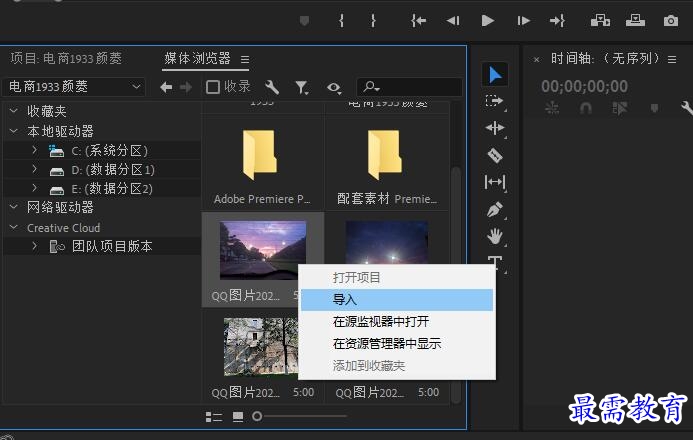Play the clip in monitor
The height and width of the screenshot is (440, 693).
(x=487, y=21)
